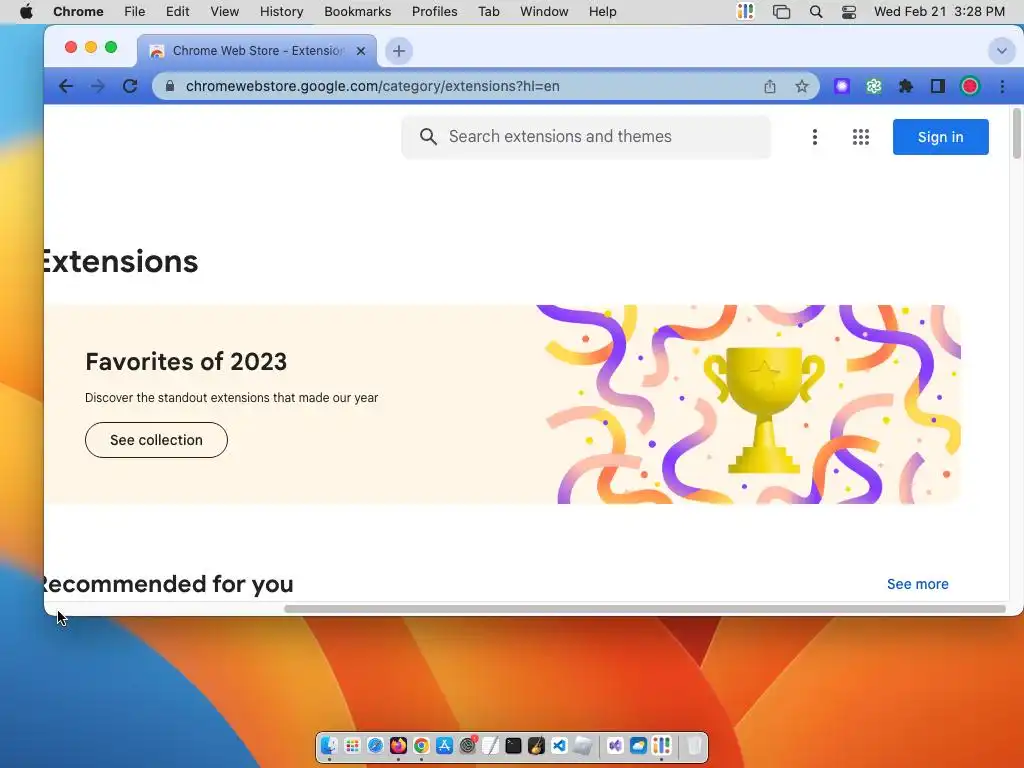Select the Chrome Web Store tab
This screenshot has width=1024, height=768.
(x=257, y=51)
